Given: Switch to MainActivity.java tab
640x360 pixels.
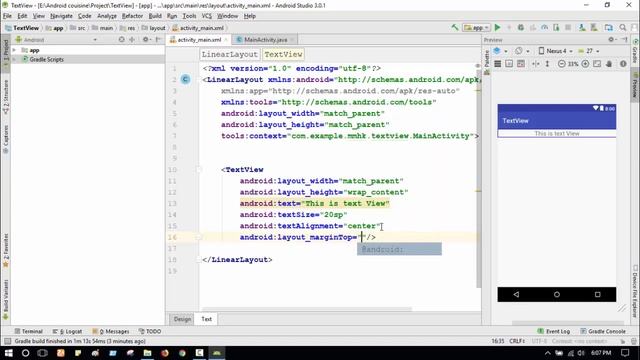Looking at the screenshot, I should pyautogui.click(x=265, y=40).
